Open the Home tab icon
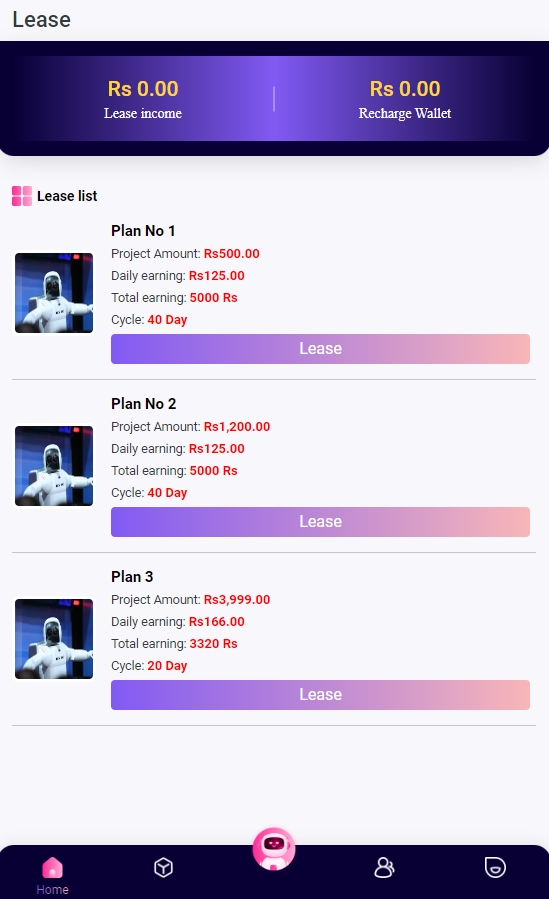 pyautogui.click(x=52, y=867)
